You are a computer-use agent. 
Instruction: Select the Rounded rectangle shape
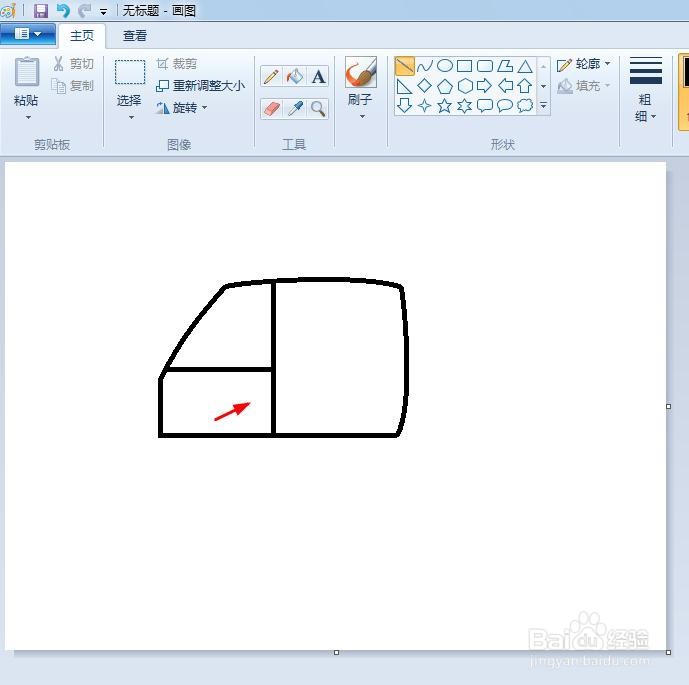point(485,66)
